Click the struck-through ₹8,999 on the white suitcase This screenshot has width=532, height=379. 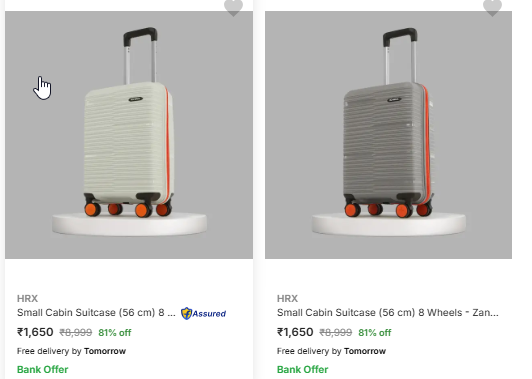(x=76, y=333)
